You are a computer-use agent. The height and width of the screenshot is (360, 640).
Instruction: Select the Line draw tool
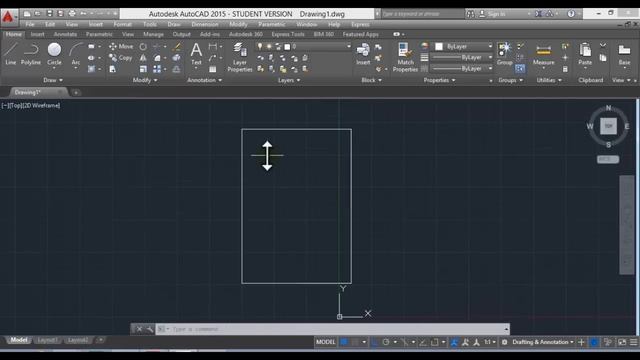11,53
